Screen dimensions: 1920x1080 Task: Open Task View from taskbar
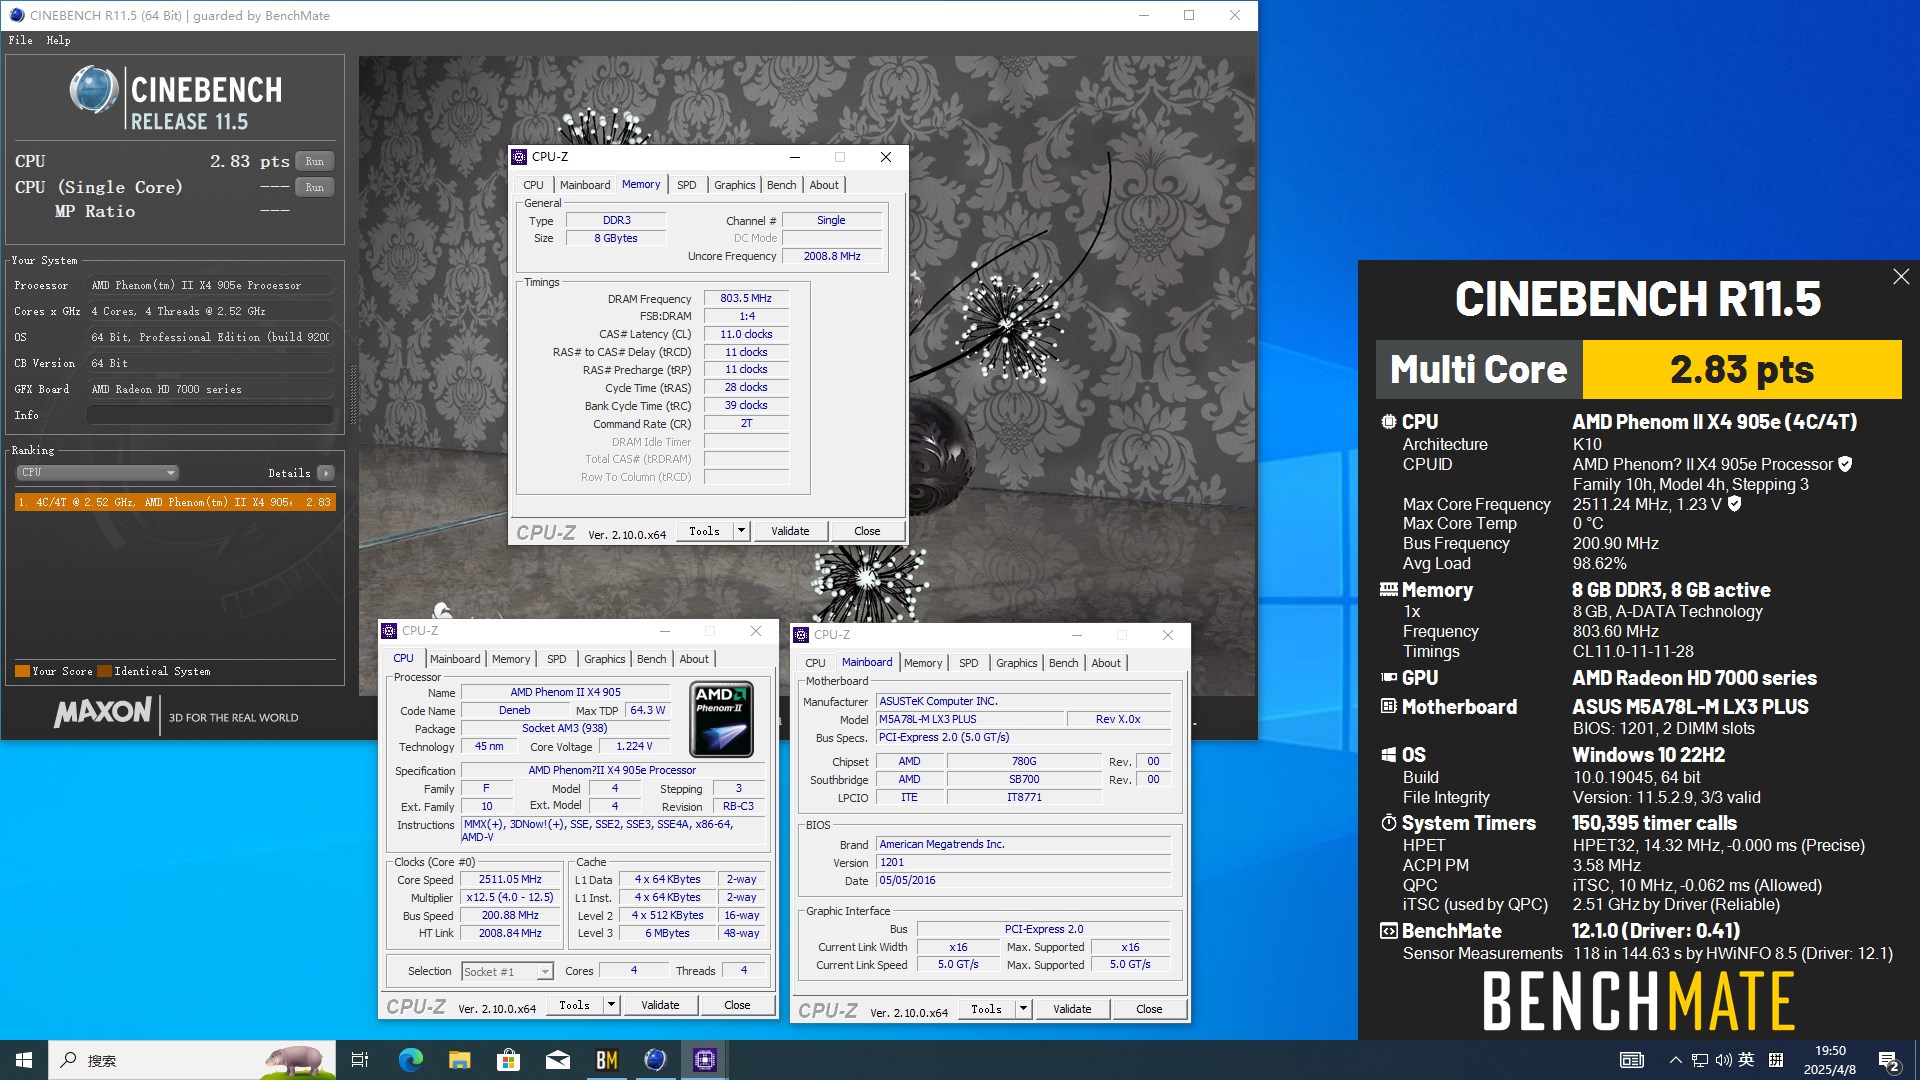click(x=360, y=1060)
